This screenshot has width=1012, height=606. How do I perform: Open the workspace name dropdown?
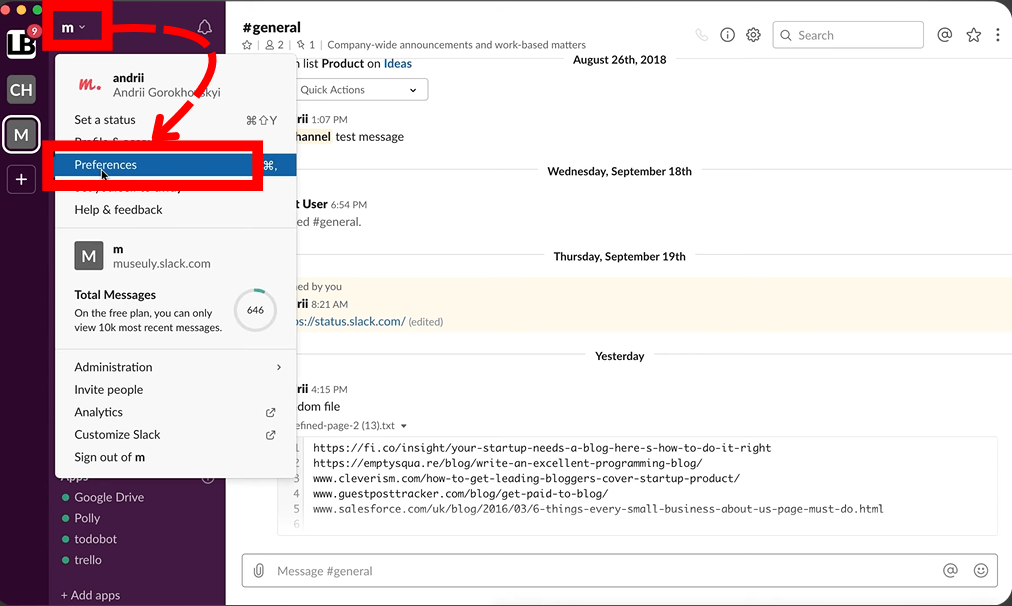pyautogui.click(x=73, y=27)
